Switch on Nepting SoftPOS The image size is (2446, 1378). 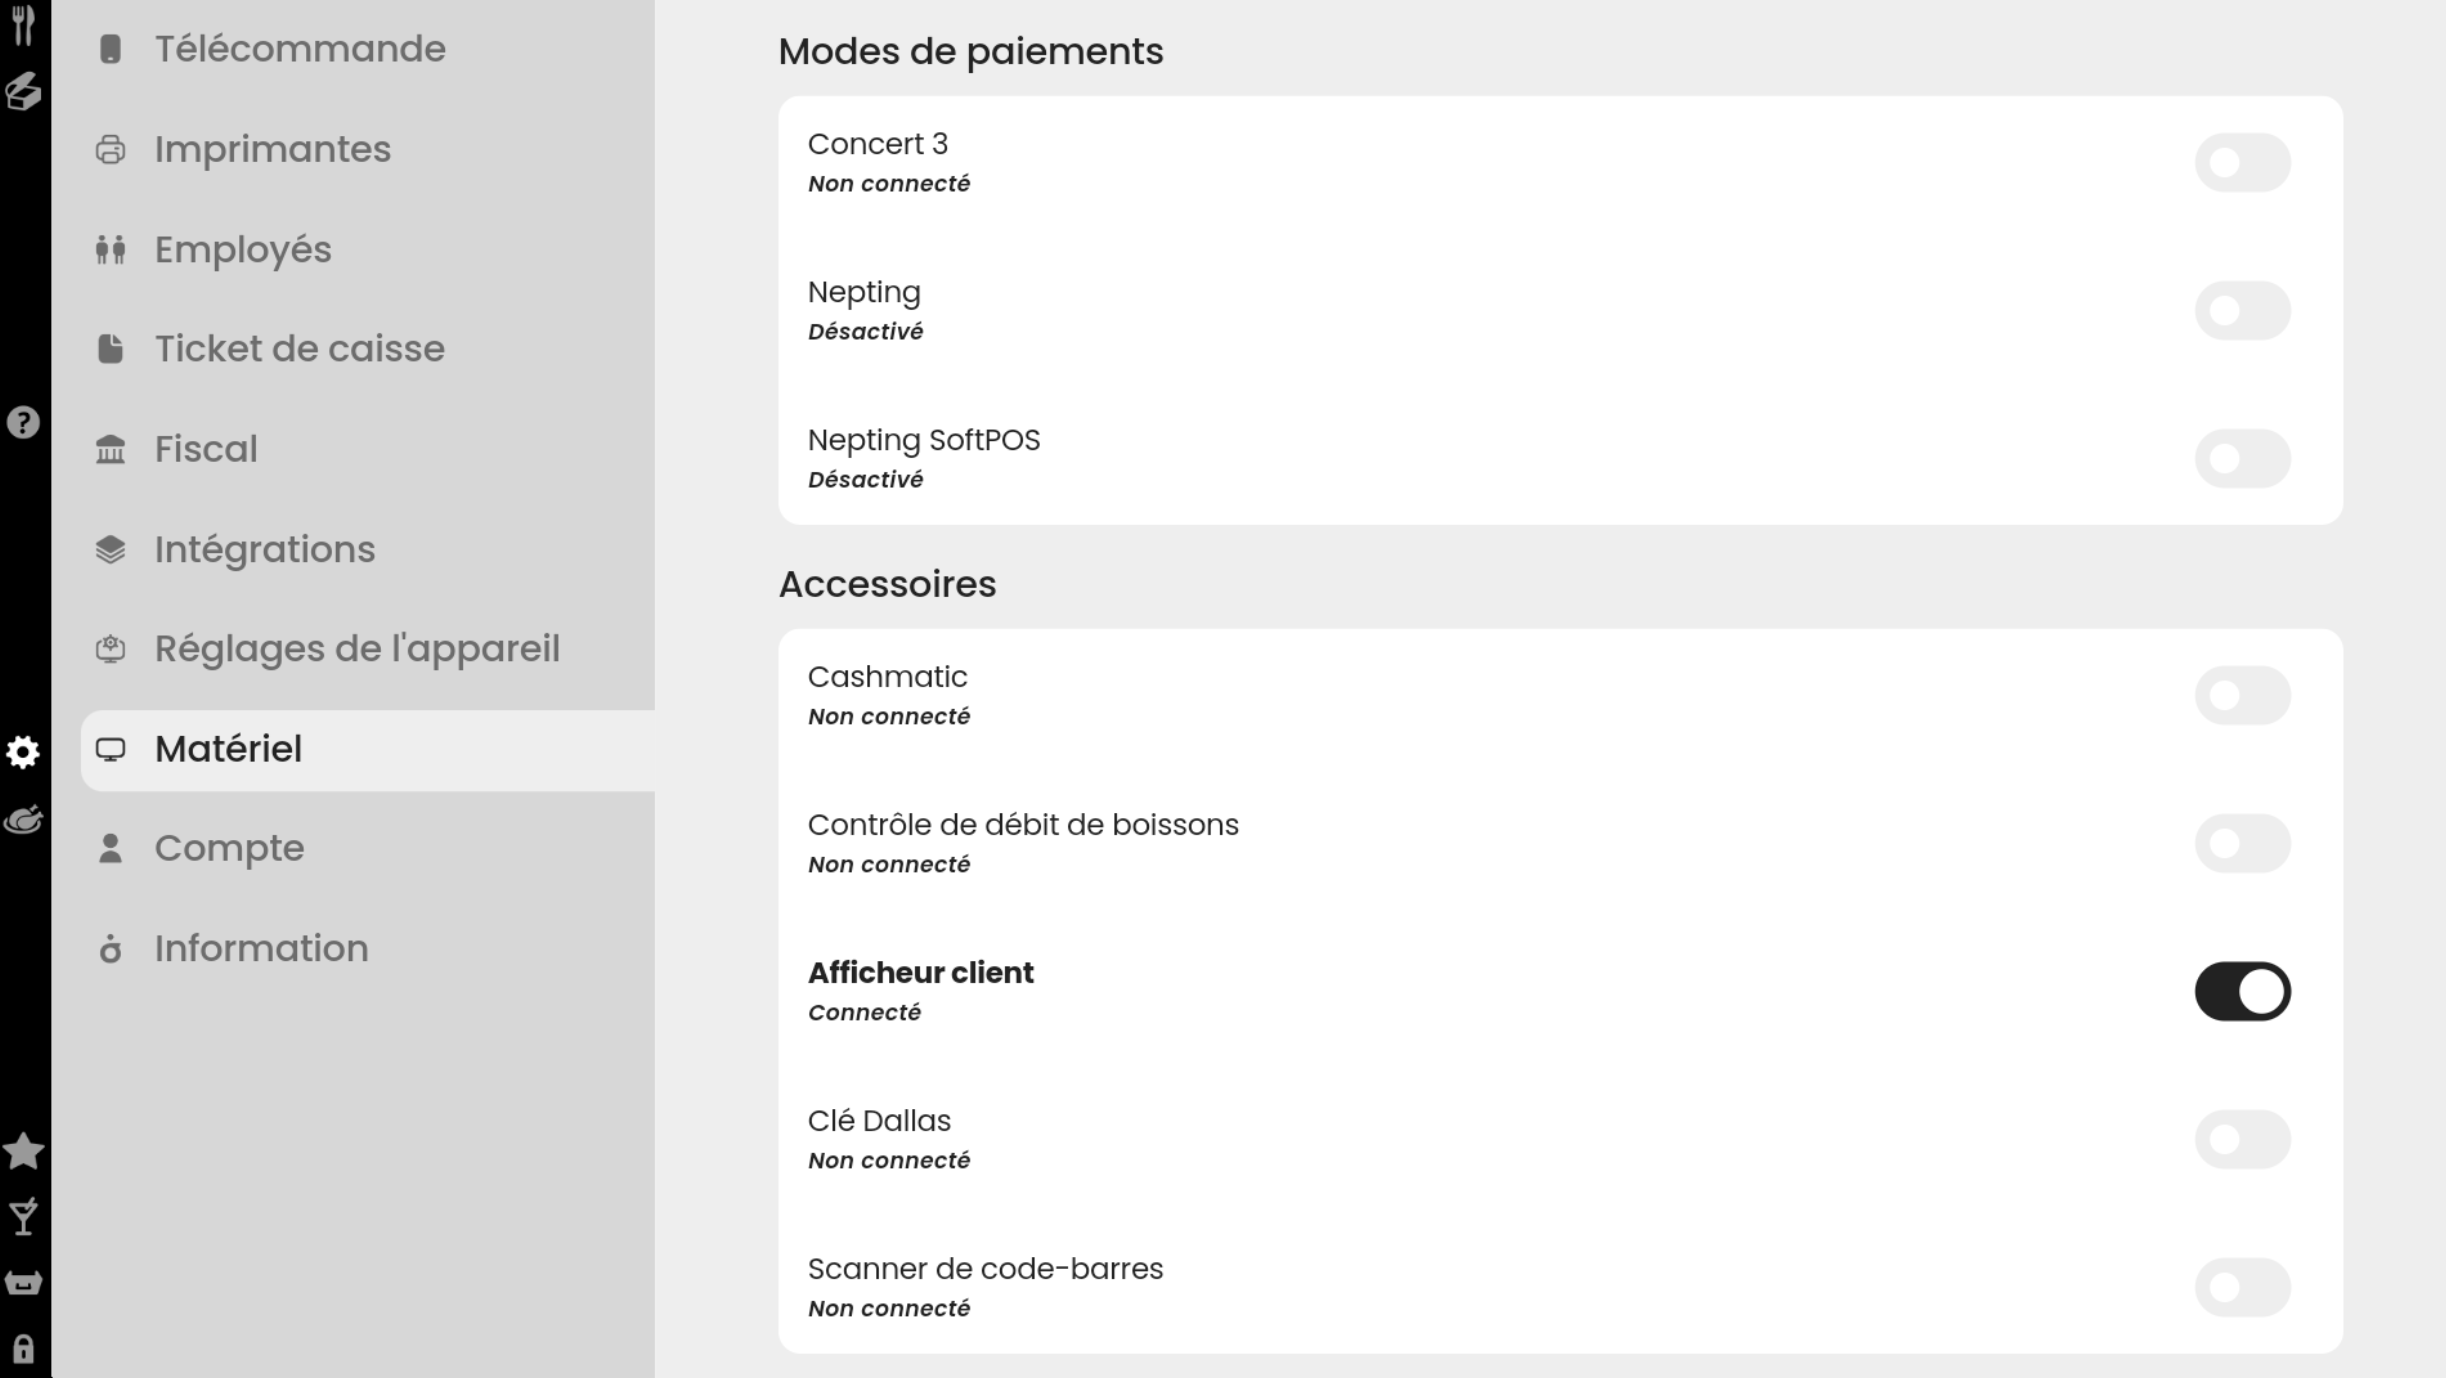click(x=2242, y=459)
